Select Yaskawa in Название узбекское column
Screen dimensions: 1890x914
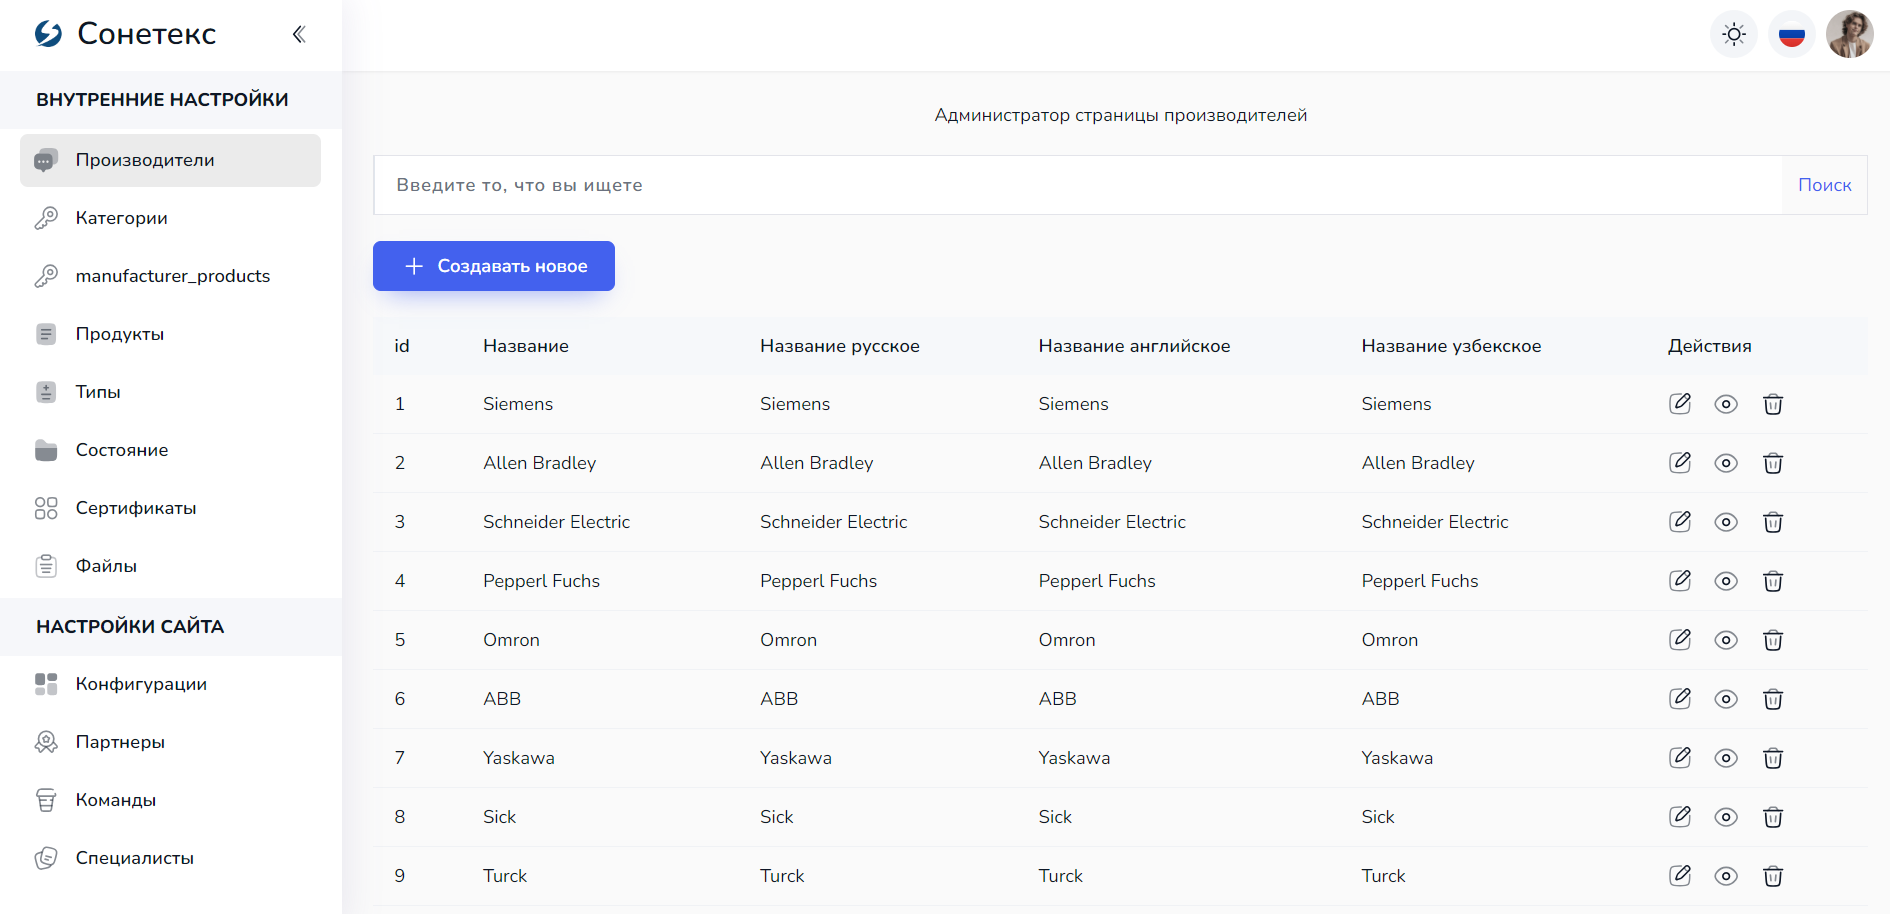(1397, 758)
